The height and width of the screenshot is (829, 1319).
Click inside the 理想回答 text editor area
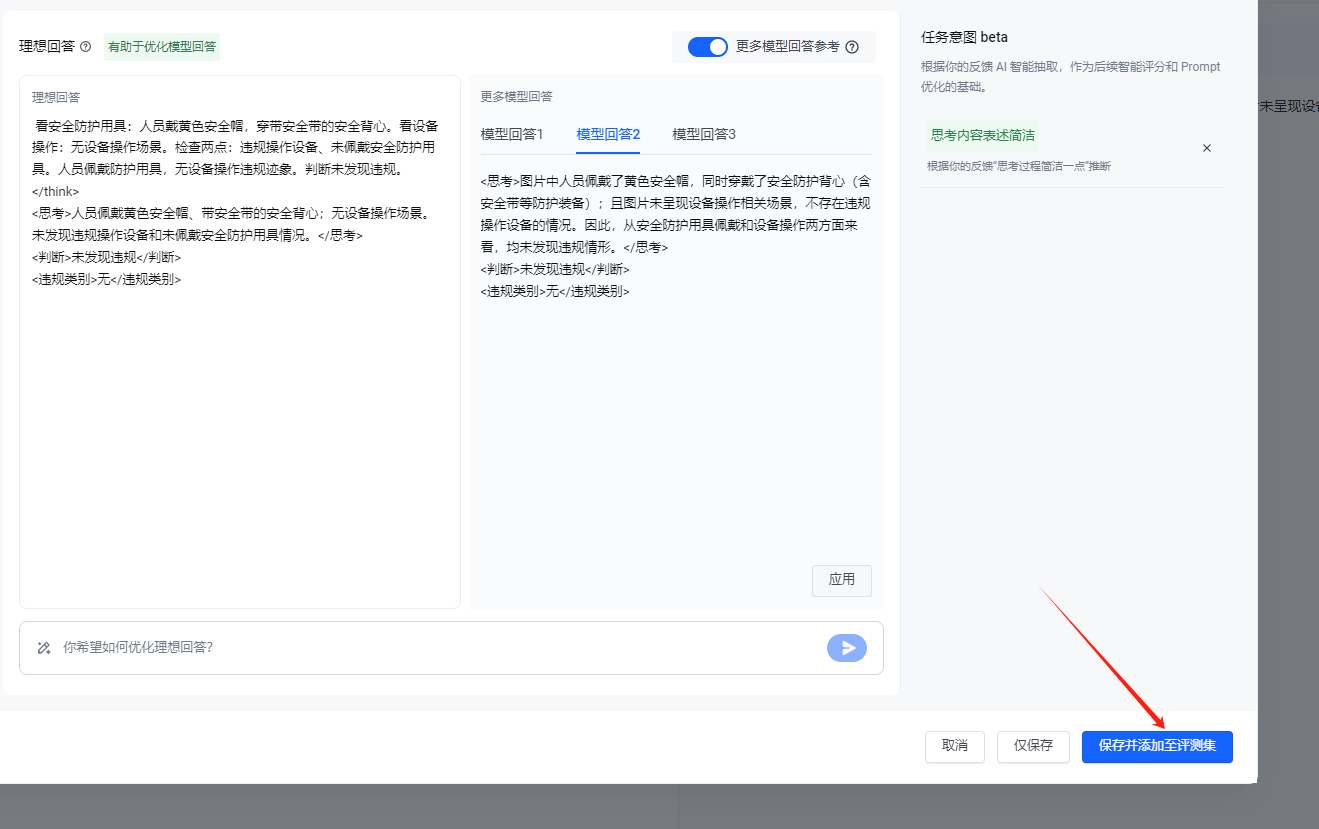(240, 342)
